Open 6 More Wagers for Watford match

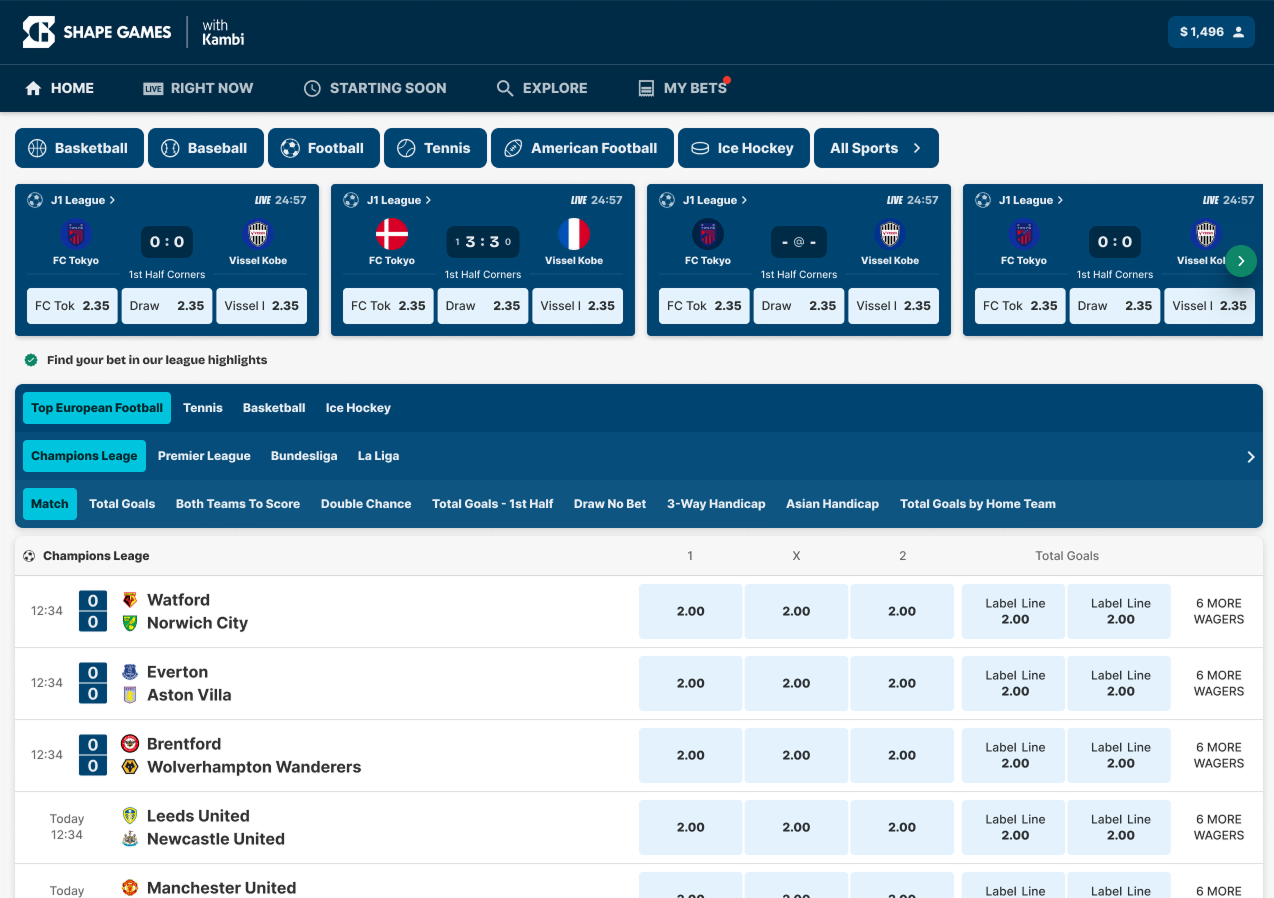tap(1218, 611)
